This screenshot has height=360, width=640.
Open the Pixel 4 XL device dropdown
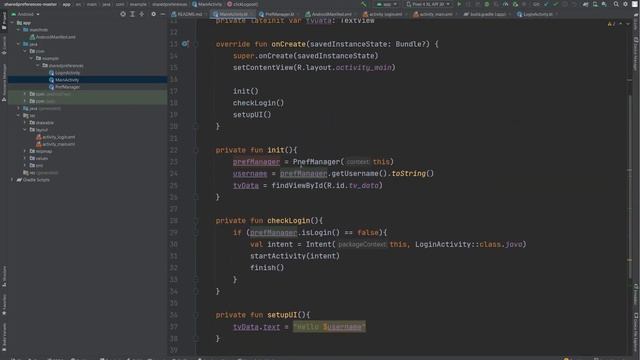coord(428,4)
